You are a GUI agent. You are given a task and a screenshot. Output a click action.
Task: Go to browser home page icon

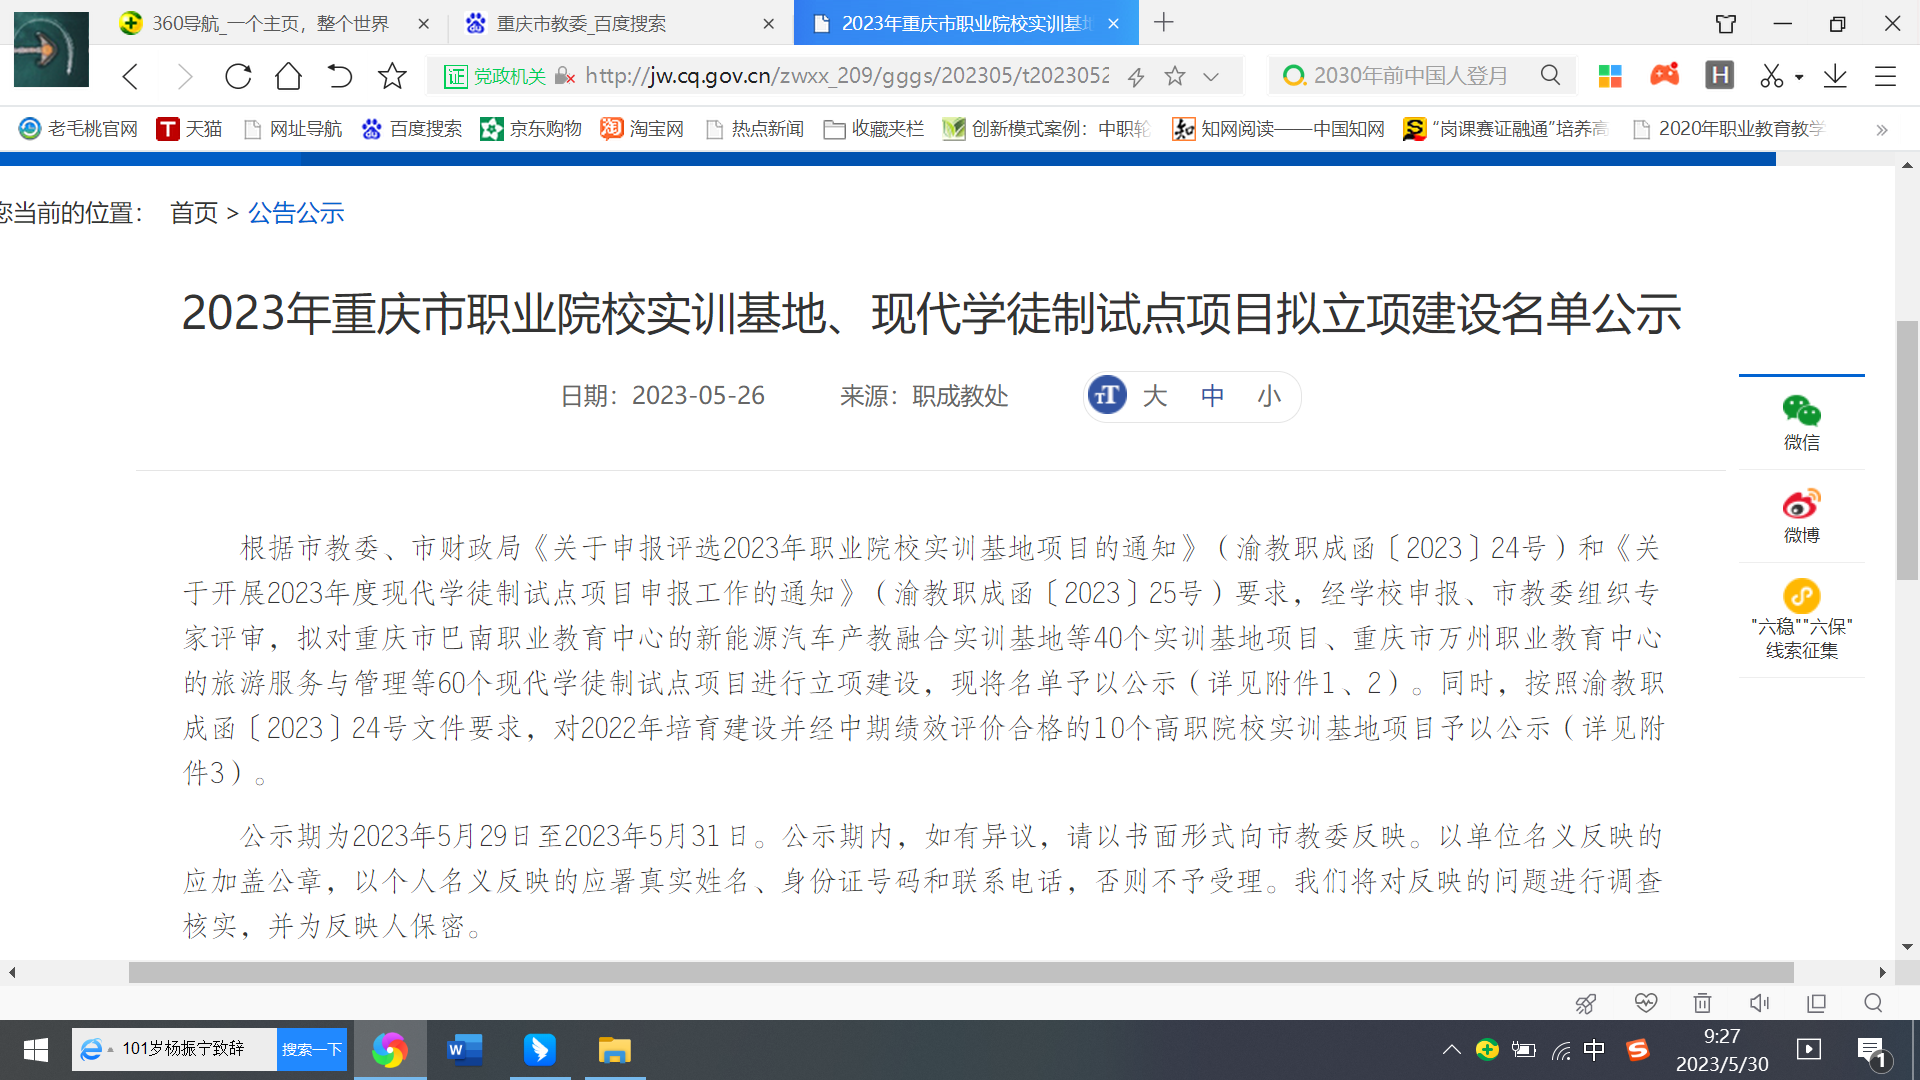pyautogui.click(x=288, y=76)
